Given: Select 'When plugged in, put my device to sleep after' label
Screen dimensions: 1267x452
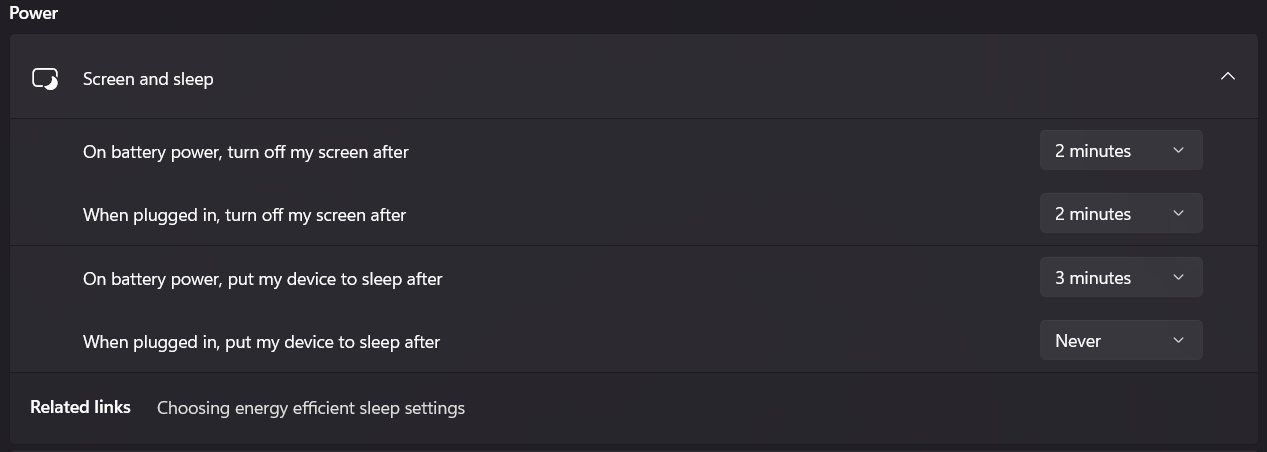Looking at the screenshot, I should [261, 342].
